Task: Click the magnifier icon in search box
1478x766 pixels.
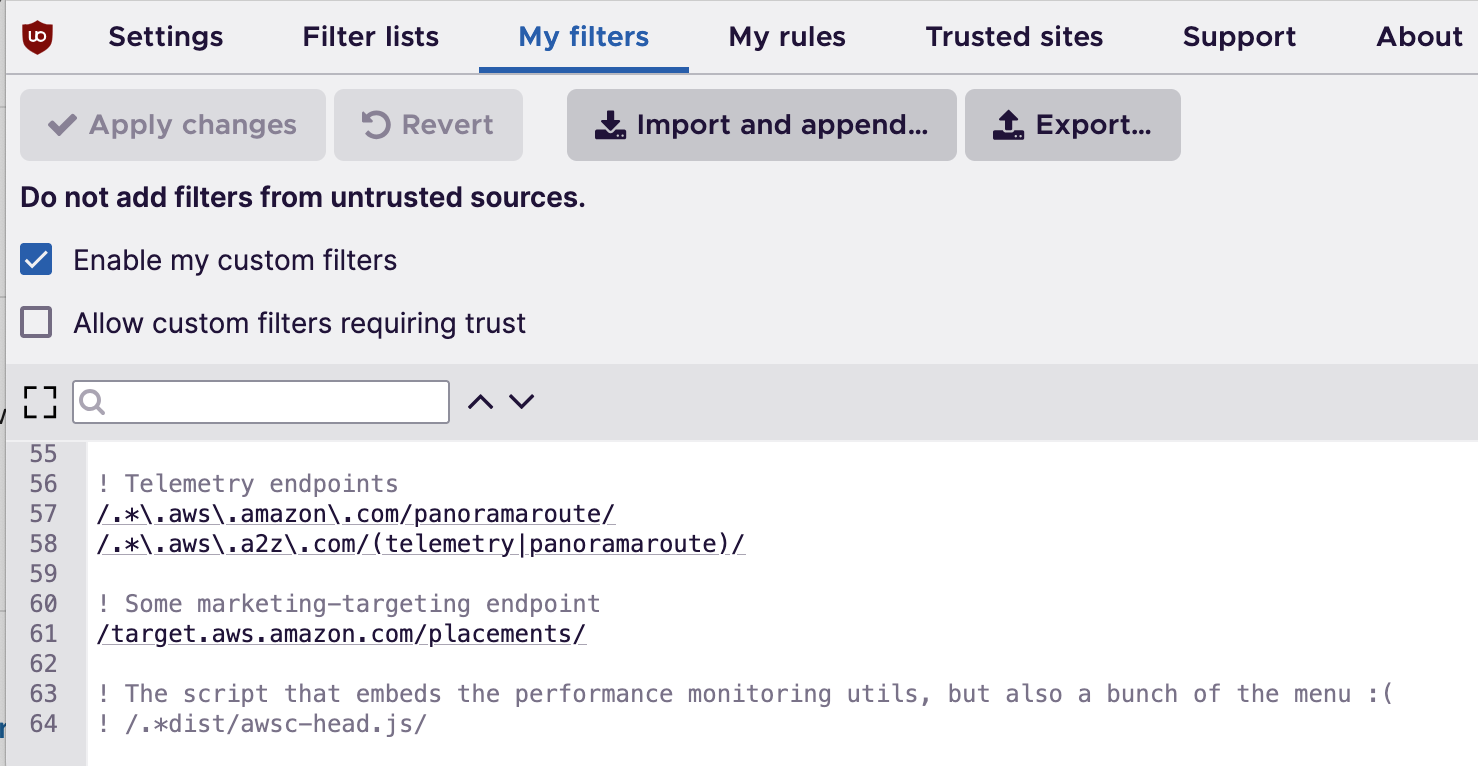Action: pyautogui.click(x=92, y=402)
